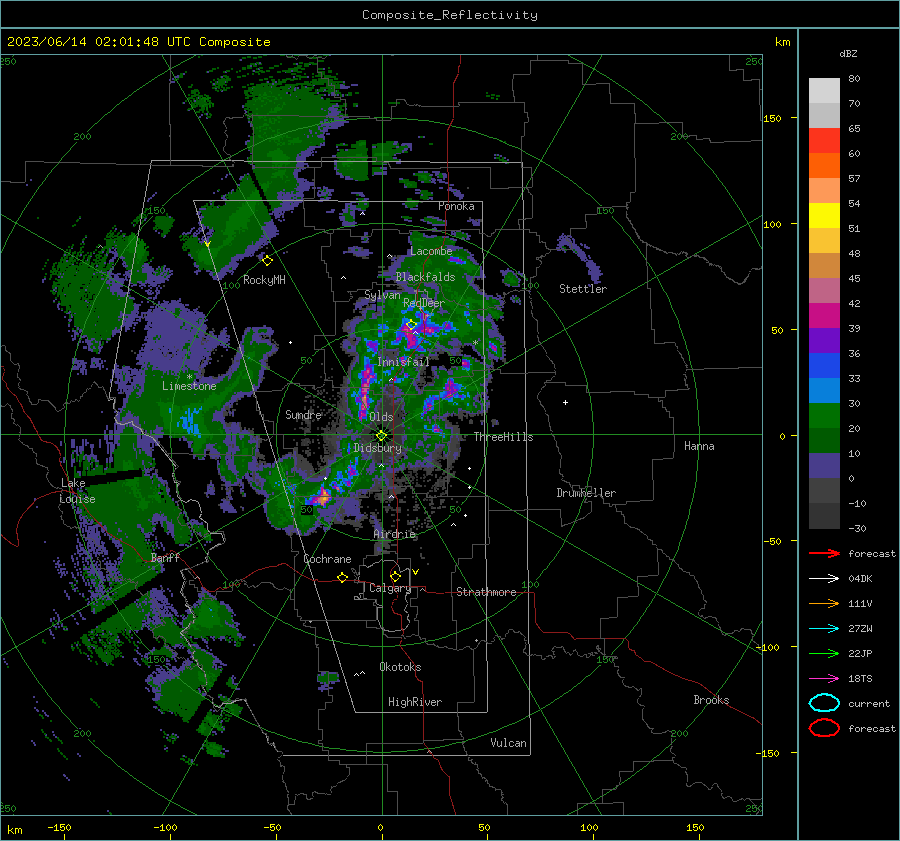
Task: Click the Sylvan label
Action: [x=382, y=295]
